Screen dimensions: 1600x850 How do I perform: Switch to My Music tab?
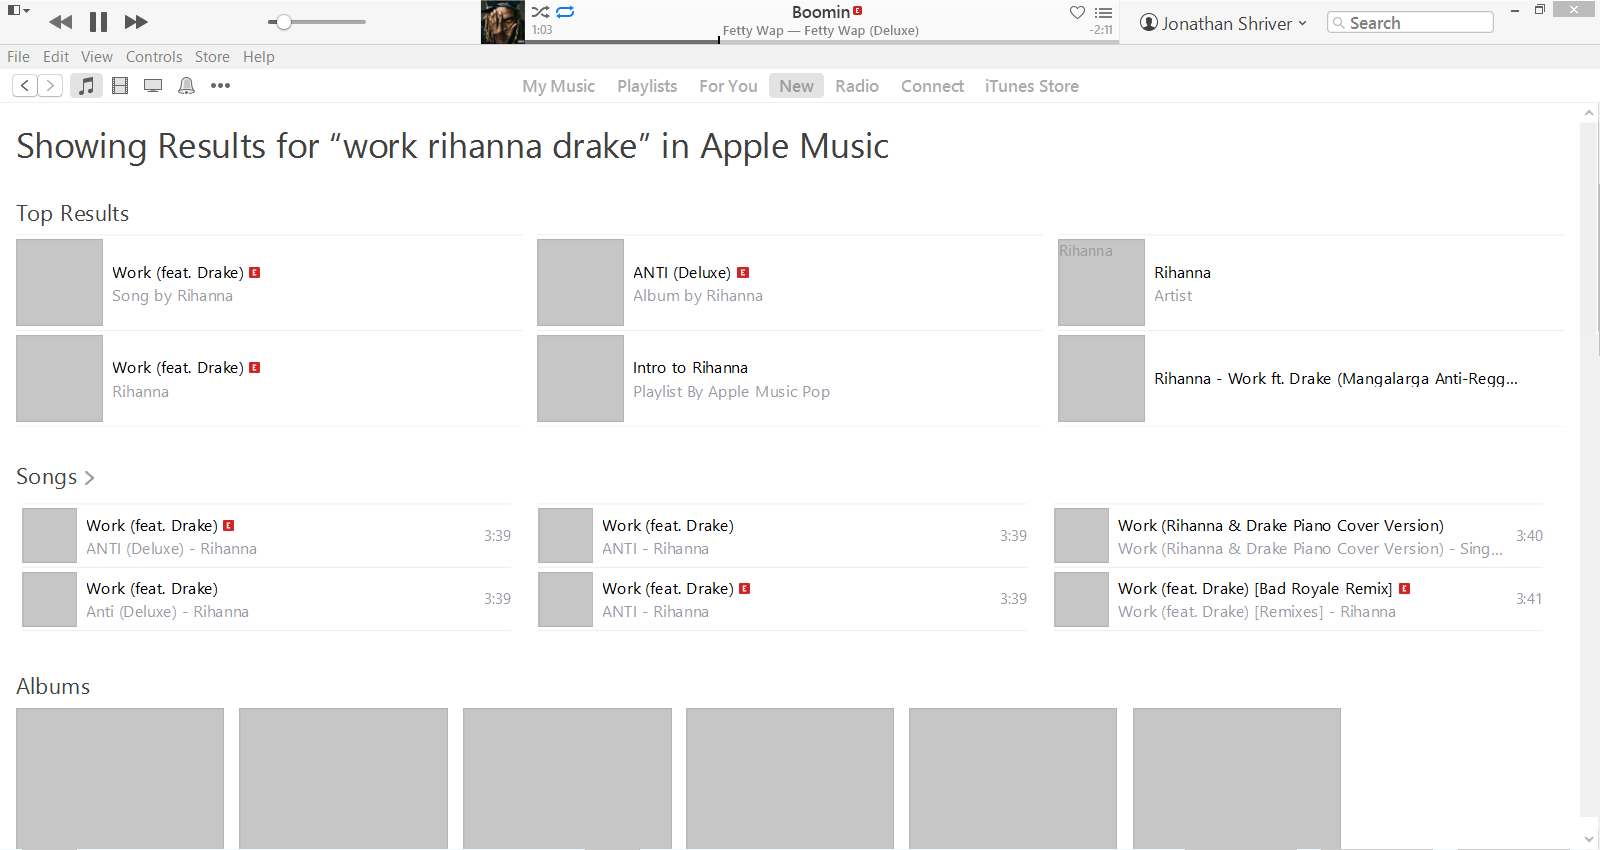click(x=558, y=86)
